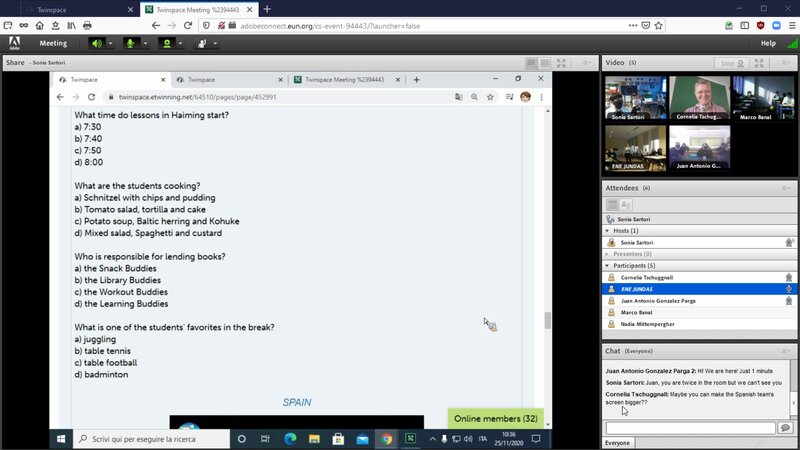Image resolution: width=800 pixels, height=450 pixels.
Task: Click Chrome icon in shared taskbar
Action: click(x=386, y=439)
